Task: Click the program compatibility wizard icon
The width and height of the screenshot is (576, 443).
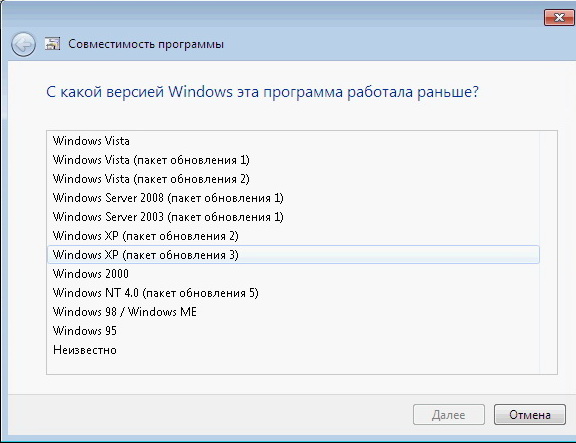Action: (52, 44)
